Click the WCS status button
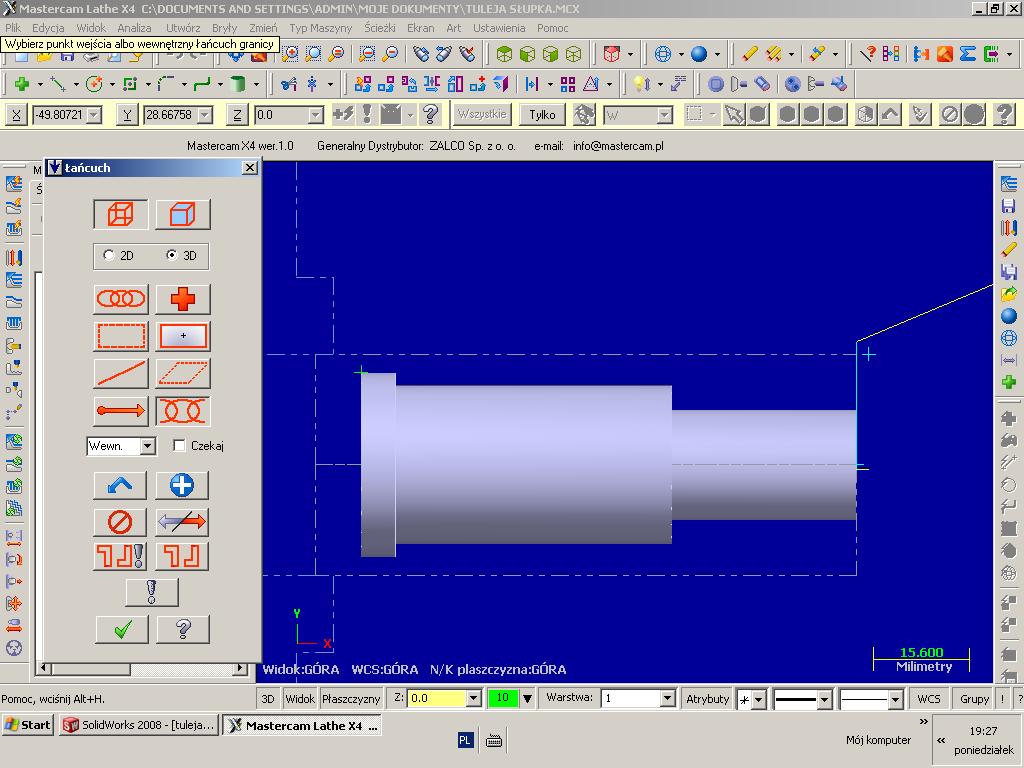Viewport: 1024px width, 768px height. point(929,699)
